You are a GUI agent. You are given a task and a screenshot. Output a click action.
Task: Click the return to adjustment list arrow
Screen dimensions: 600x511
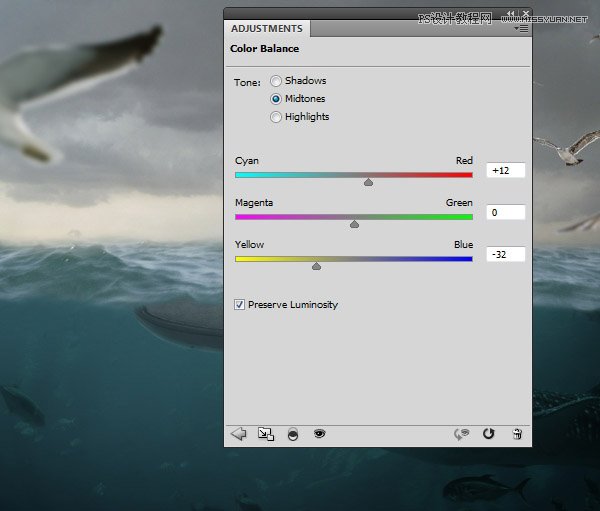pos(238,434)
